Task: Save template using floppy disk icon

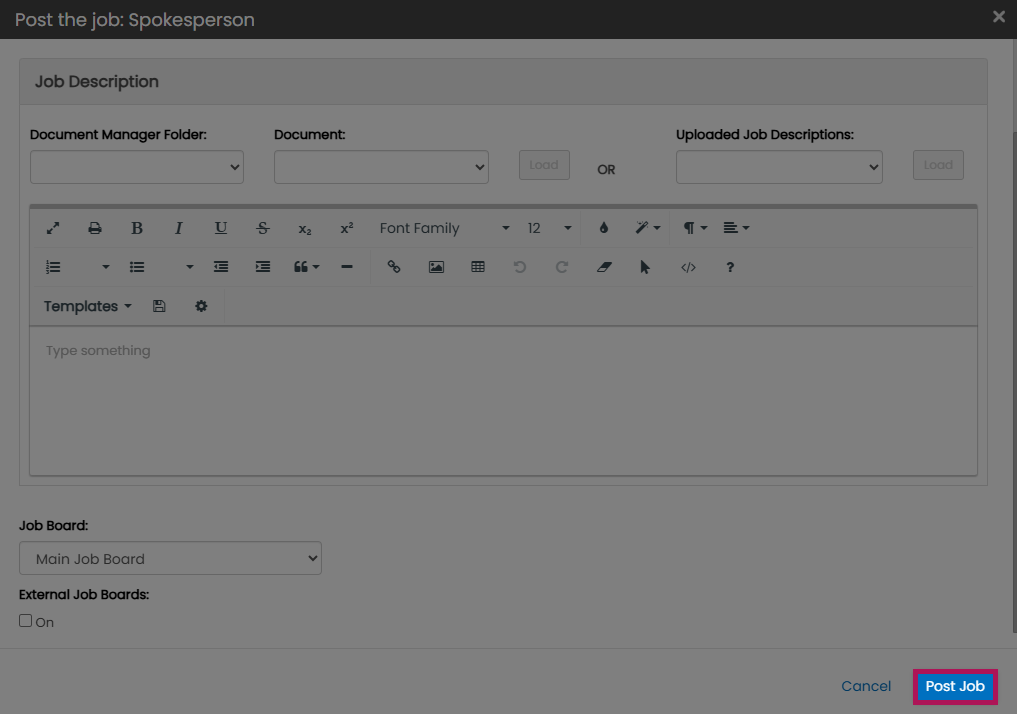Action: [159, 306]
